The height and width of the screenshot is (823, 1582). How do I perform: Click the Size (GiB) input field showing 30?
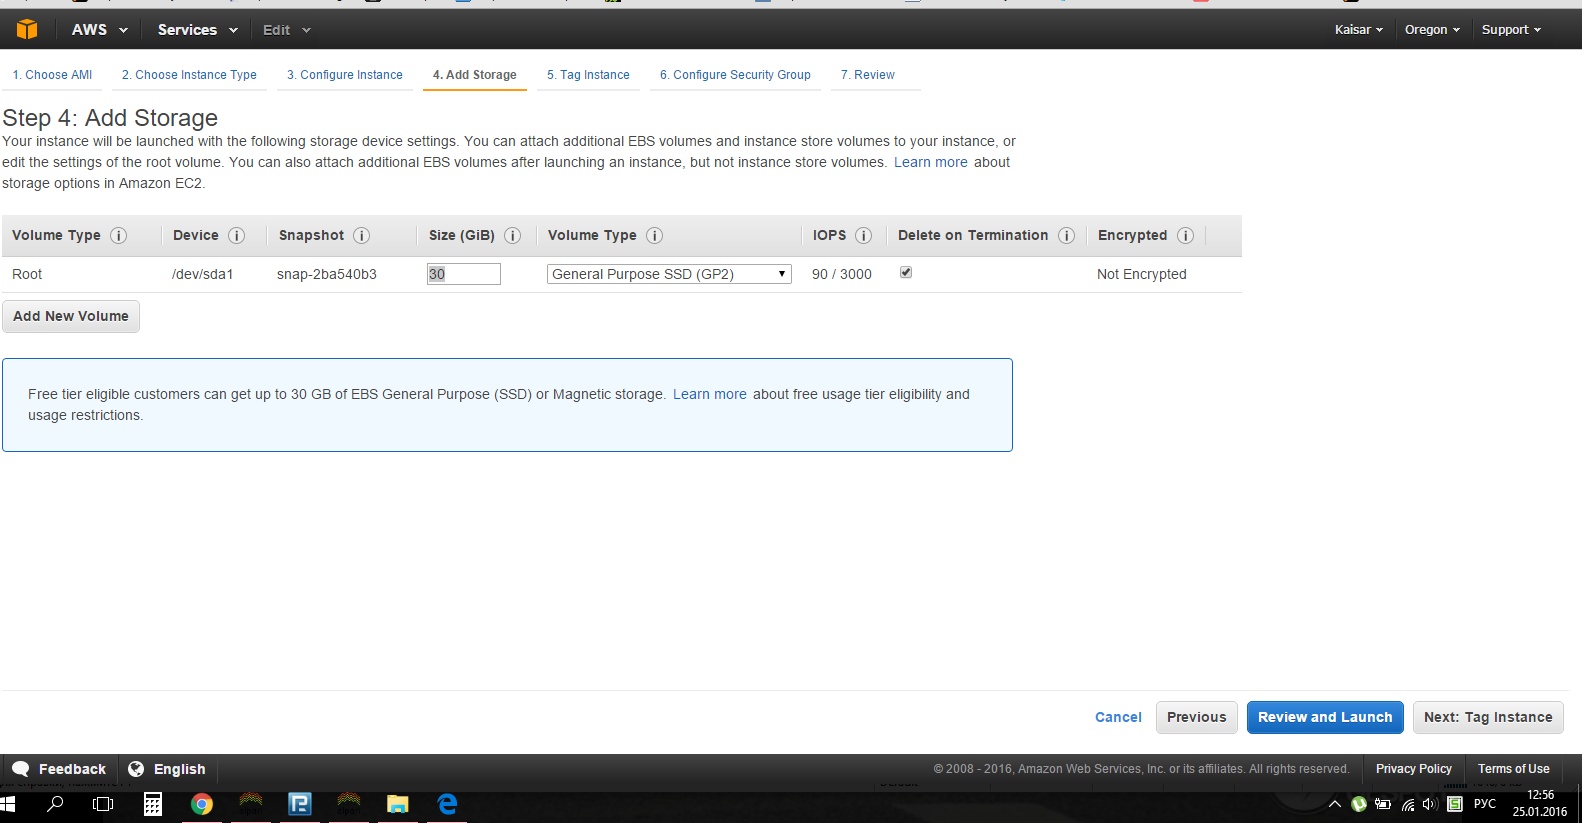tap(464, 274)
